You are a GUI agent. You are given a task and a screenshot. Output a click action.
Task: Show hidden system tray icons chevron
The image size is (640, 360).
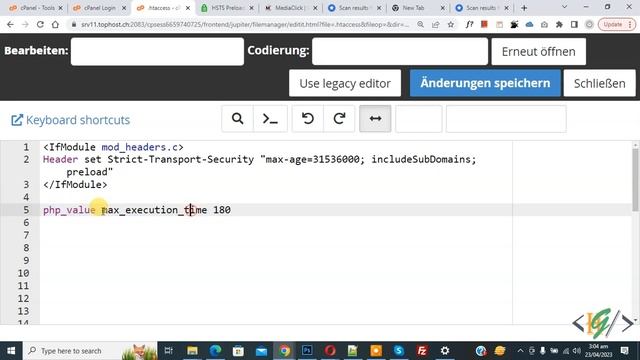(x=520, y=351)
